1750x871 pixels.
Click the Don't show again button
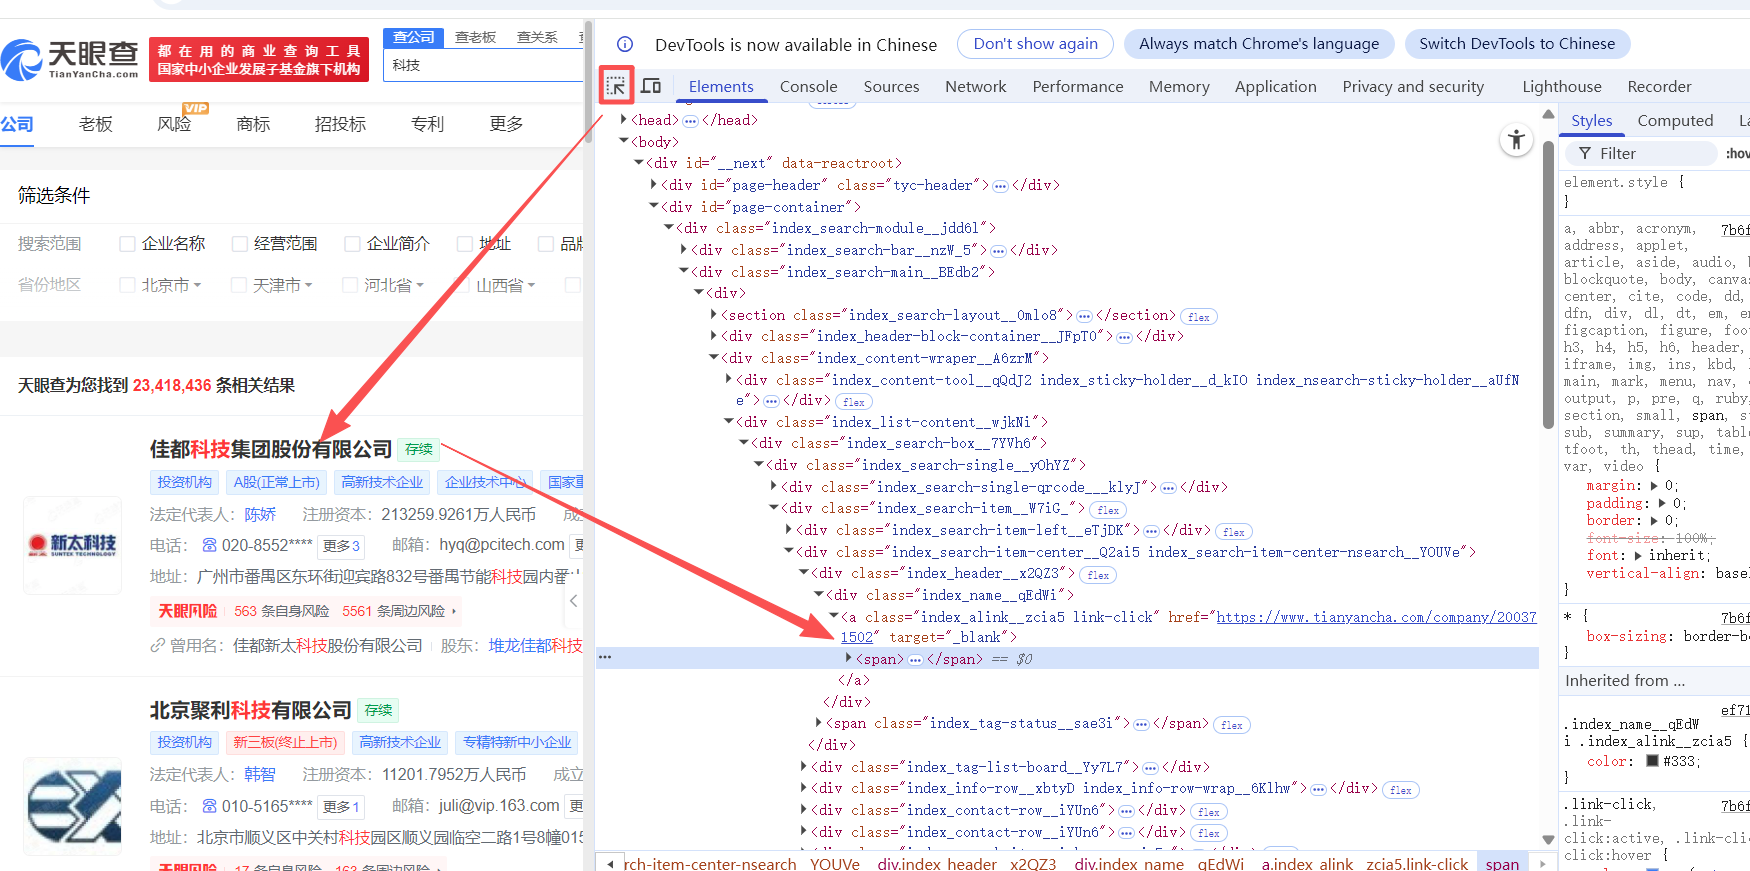tap(1035, 44)
